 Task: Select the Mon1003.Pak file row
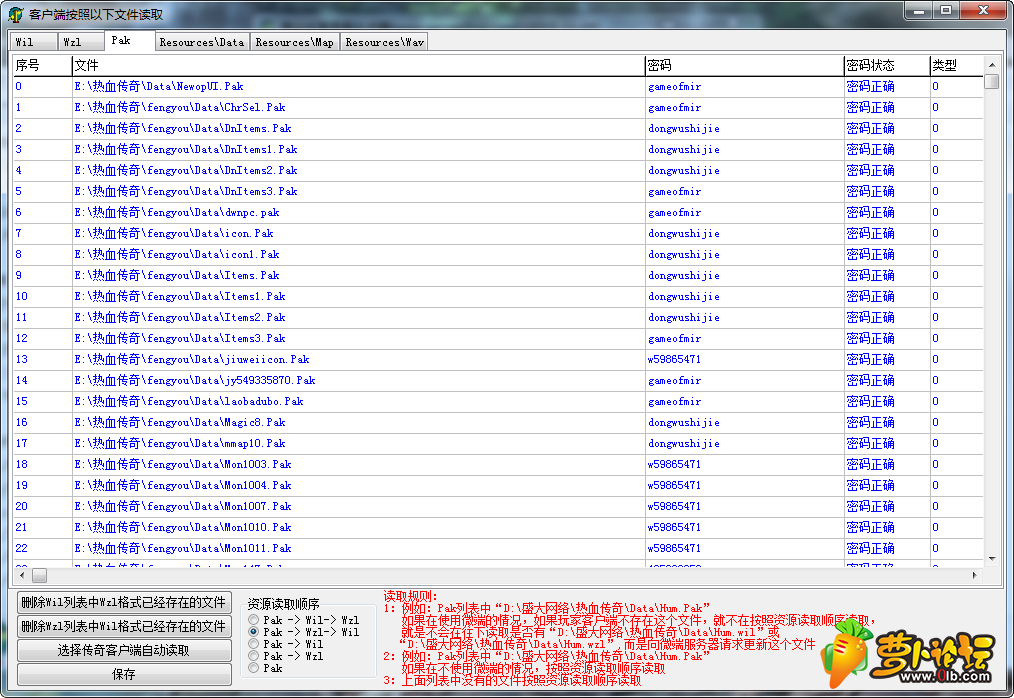498,464
